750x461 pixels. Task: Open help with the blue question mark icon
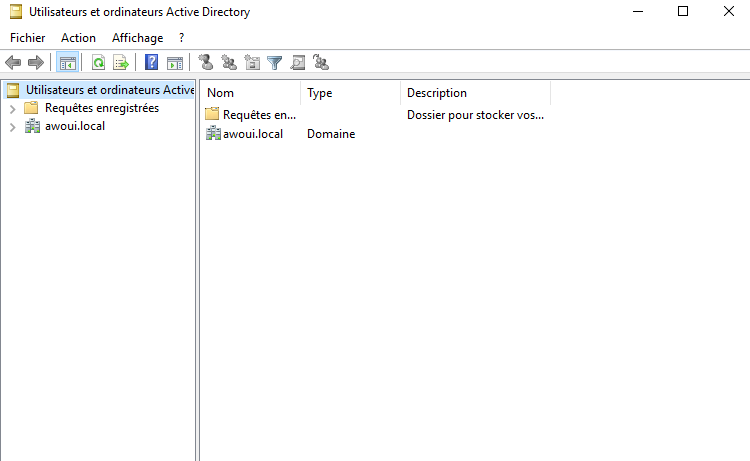tap(152, 63)
